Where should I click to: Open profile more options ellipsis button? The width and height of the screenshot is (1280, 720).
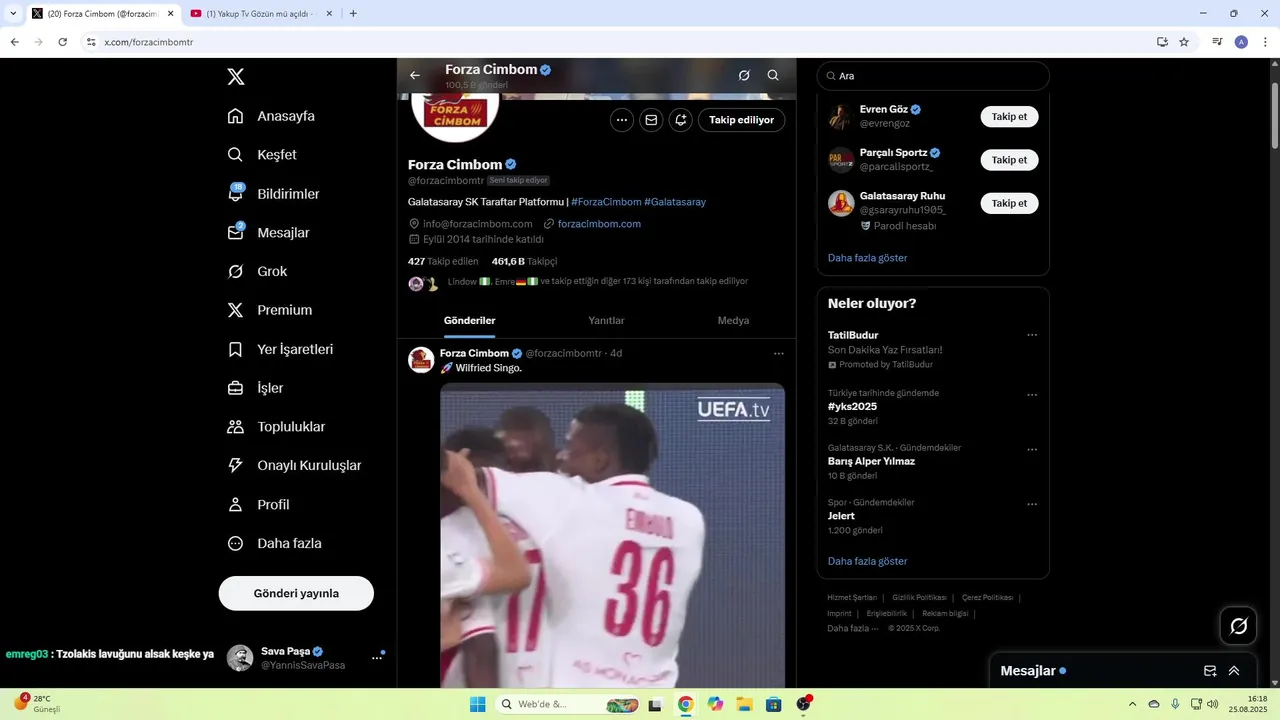pos(622,120)
